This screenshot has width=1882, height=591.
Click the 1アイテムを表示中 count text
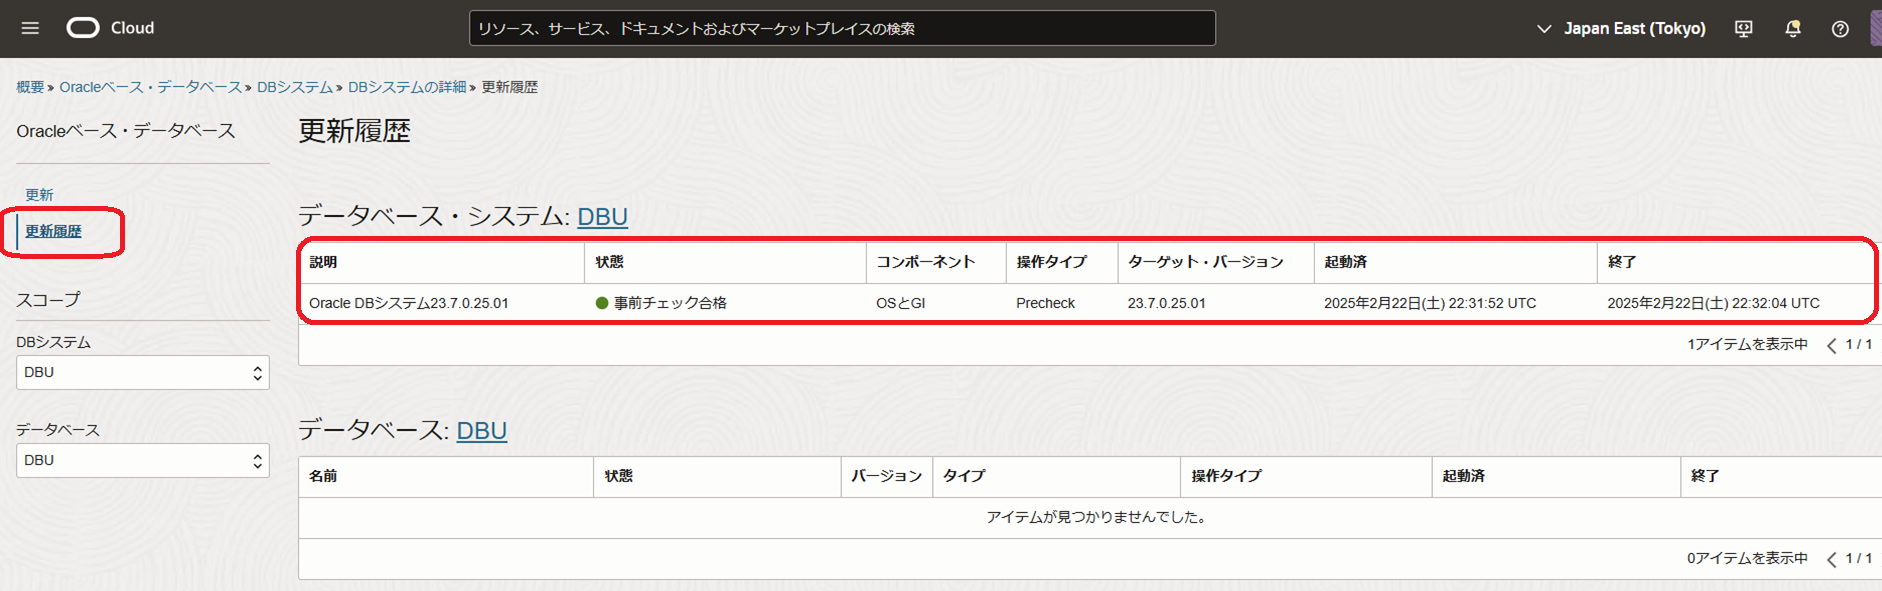[x=1747, y=344]
